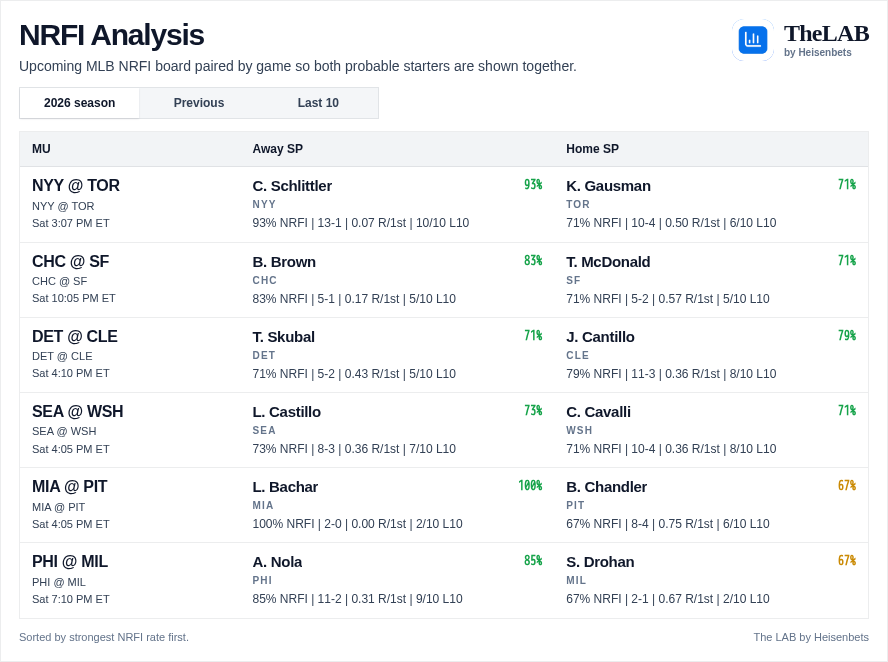Click the Home SP column header

[592, 149]
